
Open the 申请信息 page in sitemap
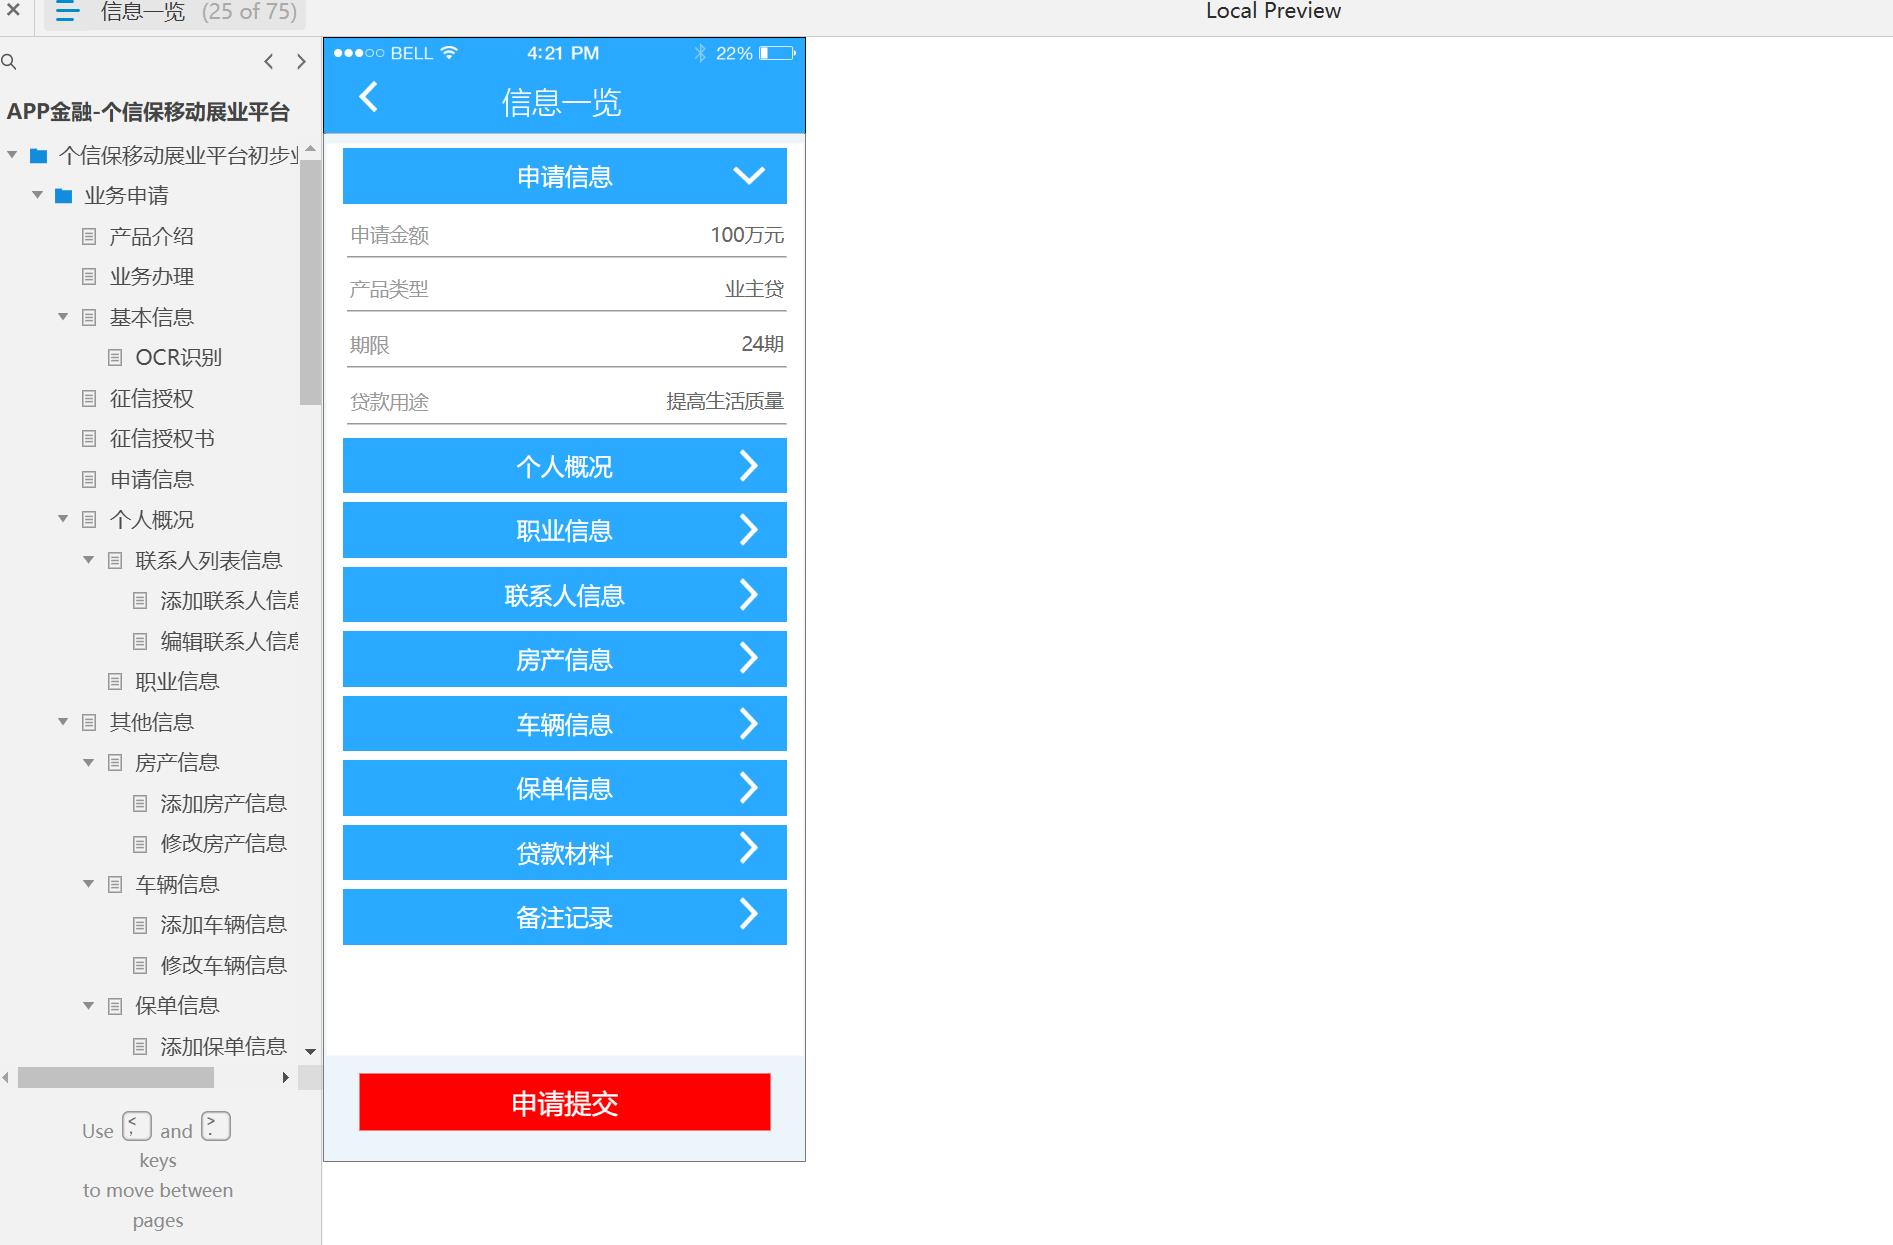(x=151, y=480)
